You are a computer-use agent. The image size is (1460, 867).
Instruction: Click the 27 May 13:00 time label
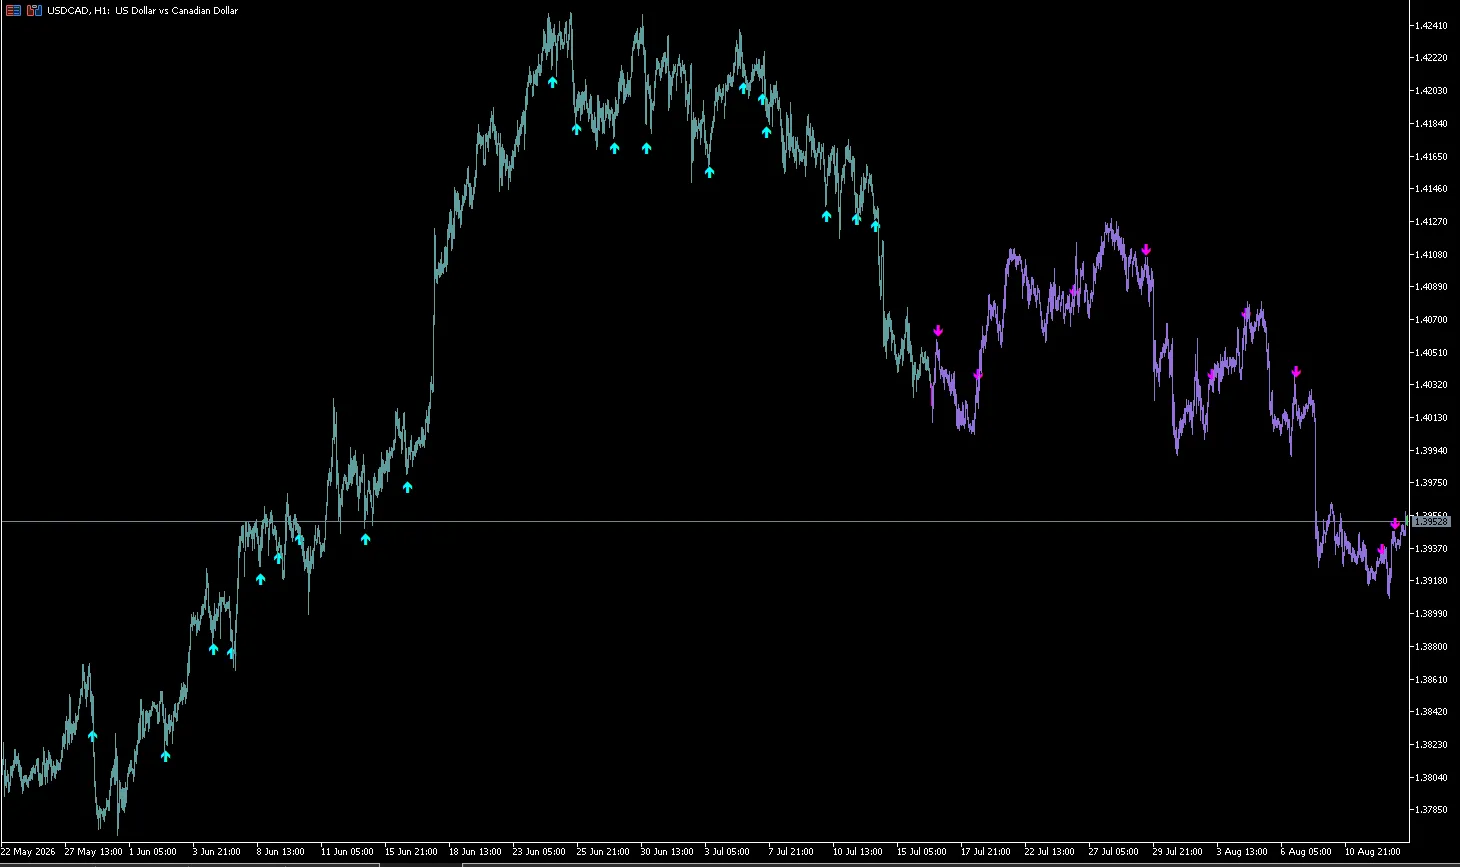tap(93, 852)
